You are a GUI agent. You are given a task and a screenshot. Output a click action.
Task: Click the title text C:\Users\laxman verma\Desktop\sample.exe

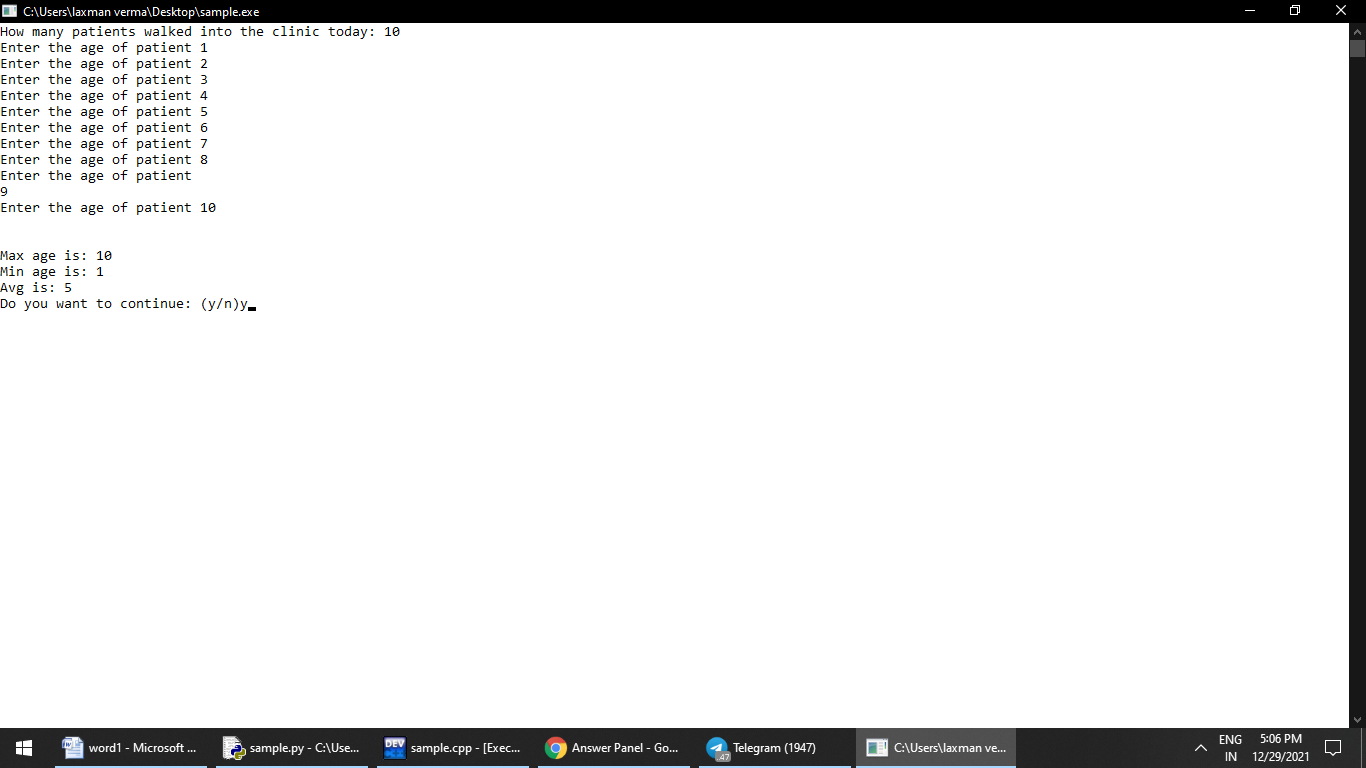tap(141, 11)
